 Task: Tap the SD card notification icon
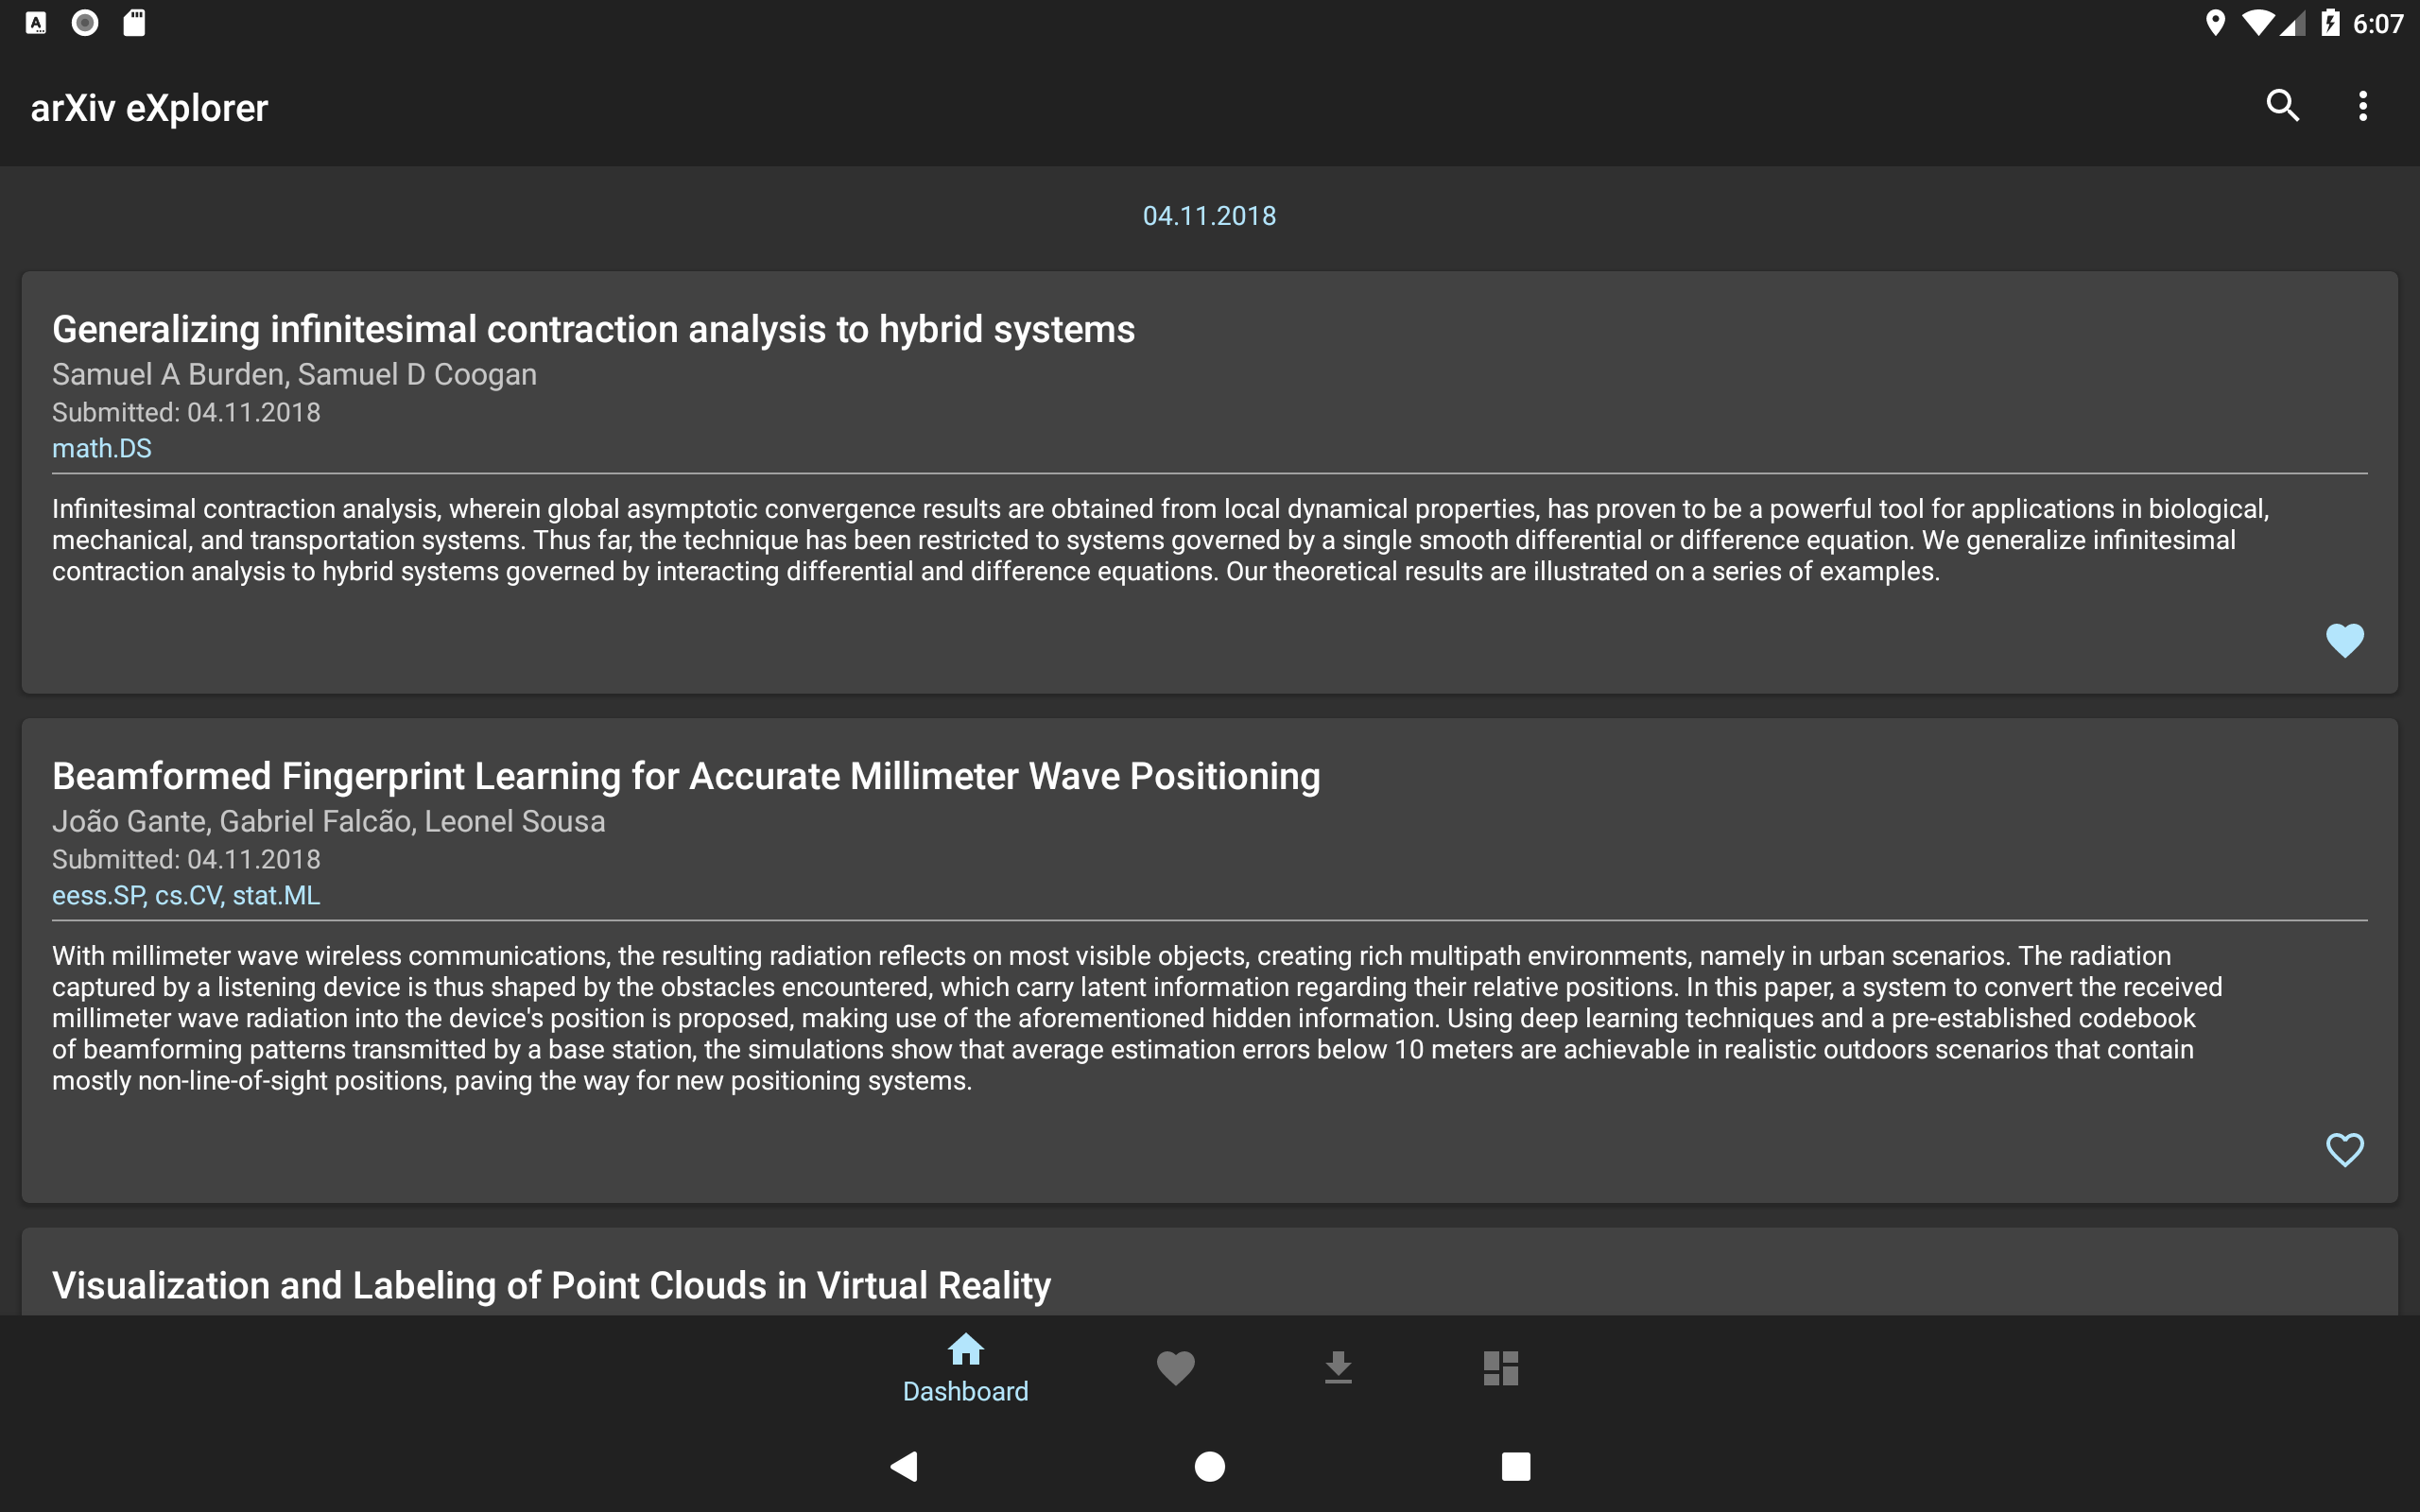(134, 23)
